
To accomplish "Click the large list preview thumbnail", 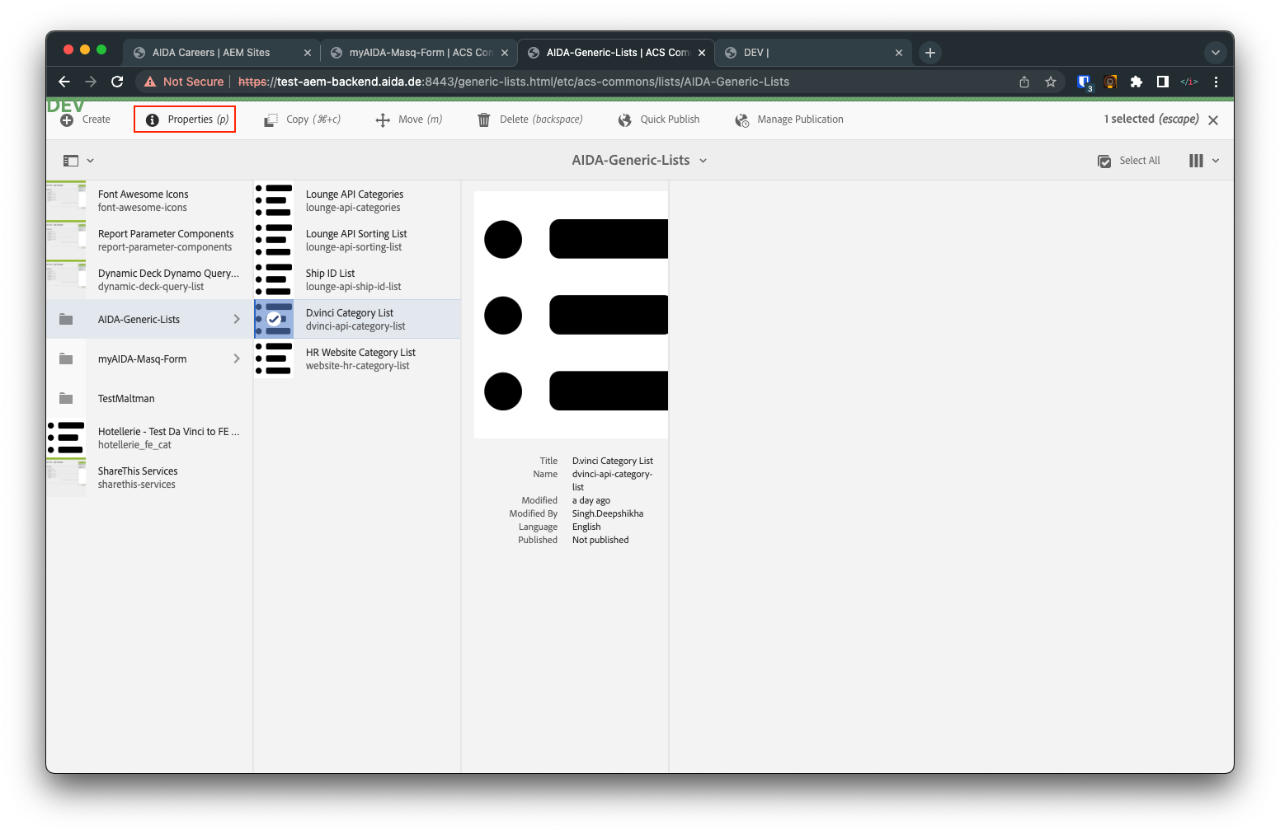I will pyautogui.click(x=571, y=314).
